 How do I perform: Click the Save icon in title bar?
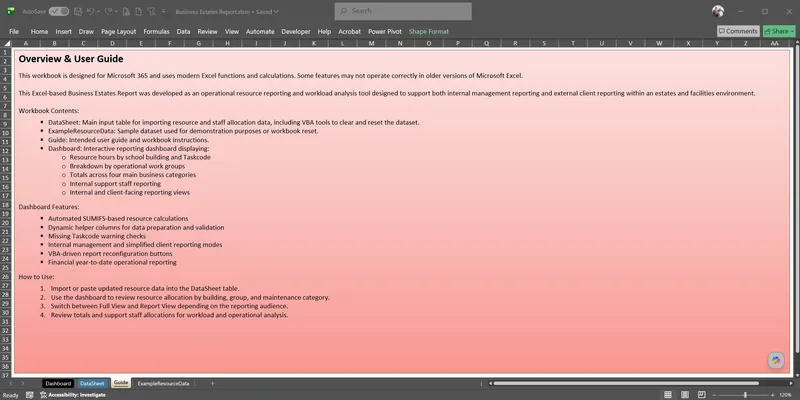78,11
